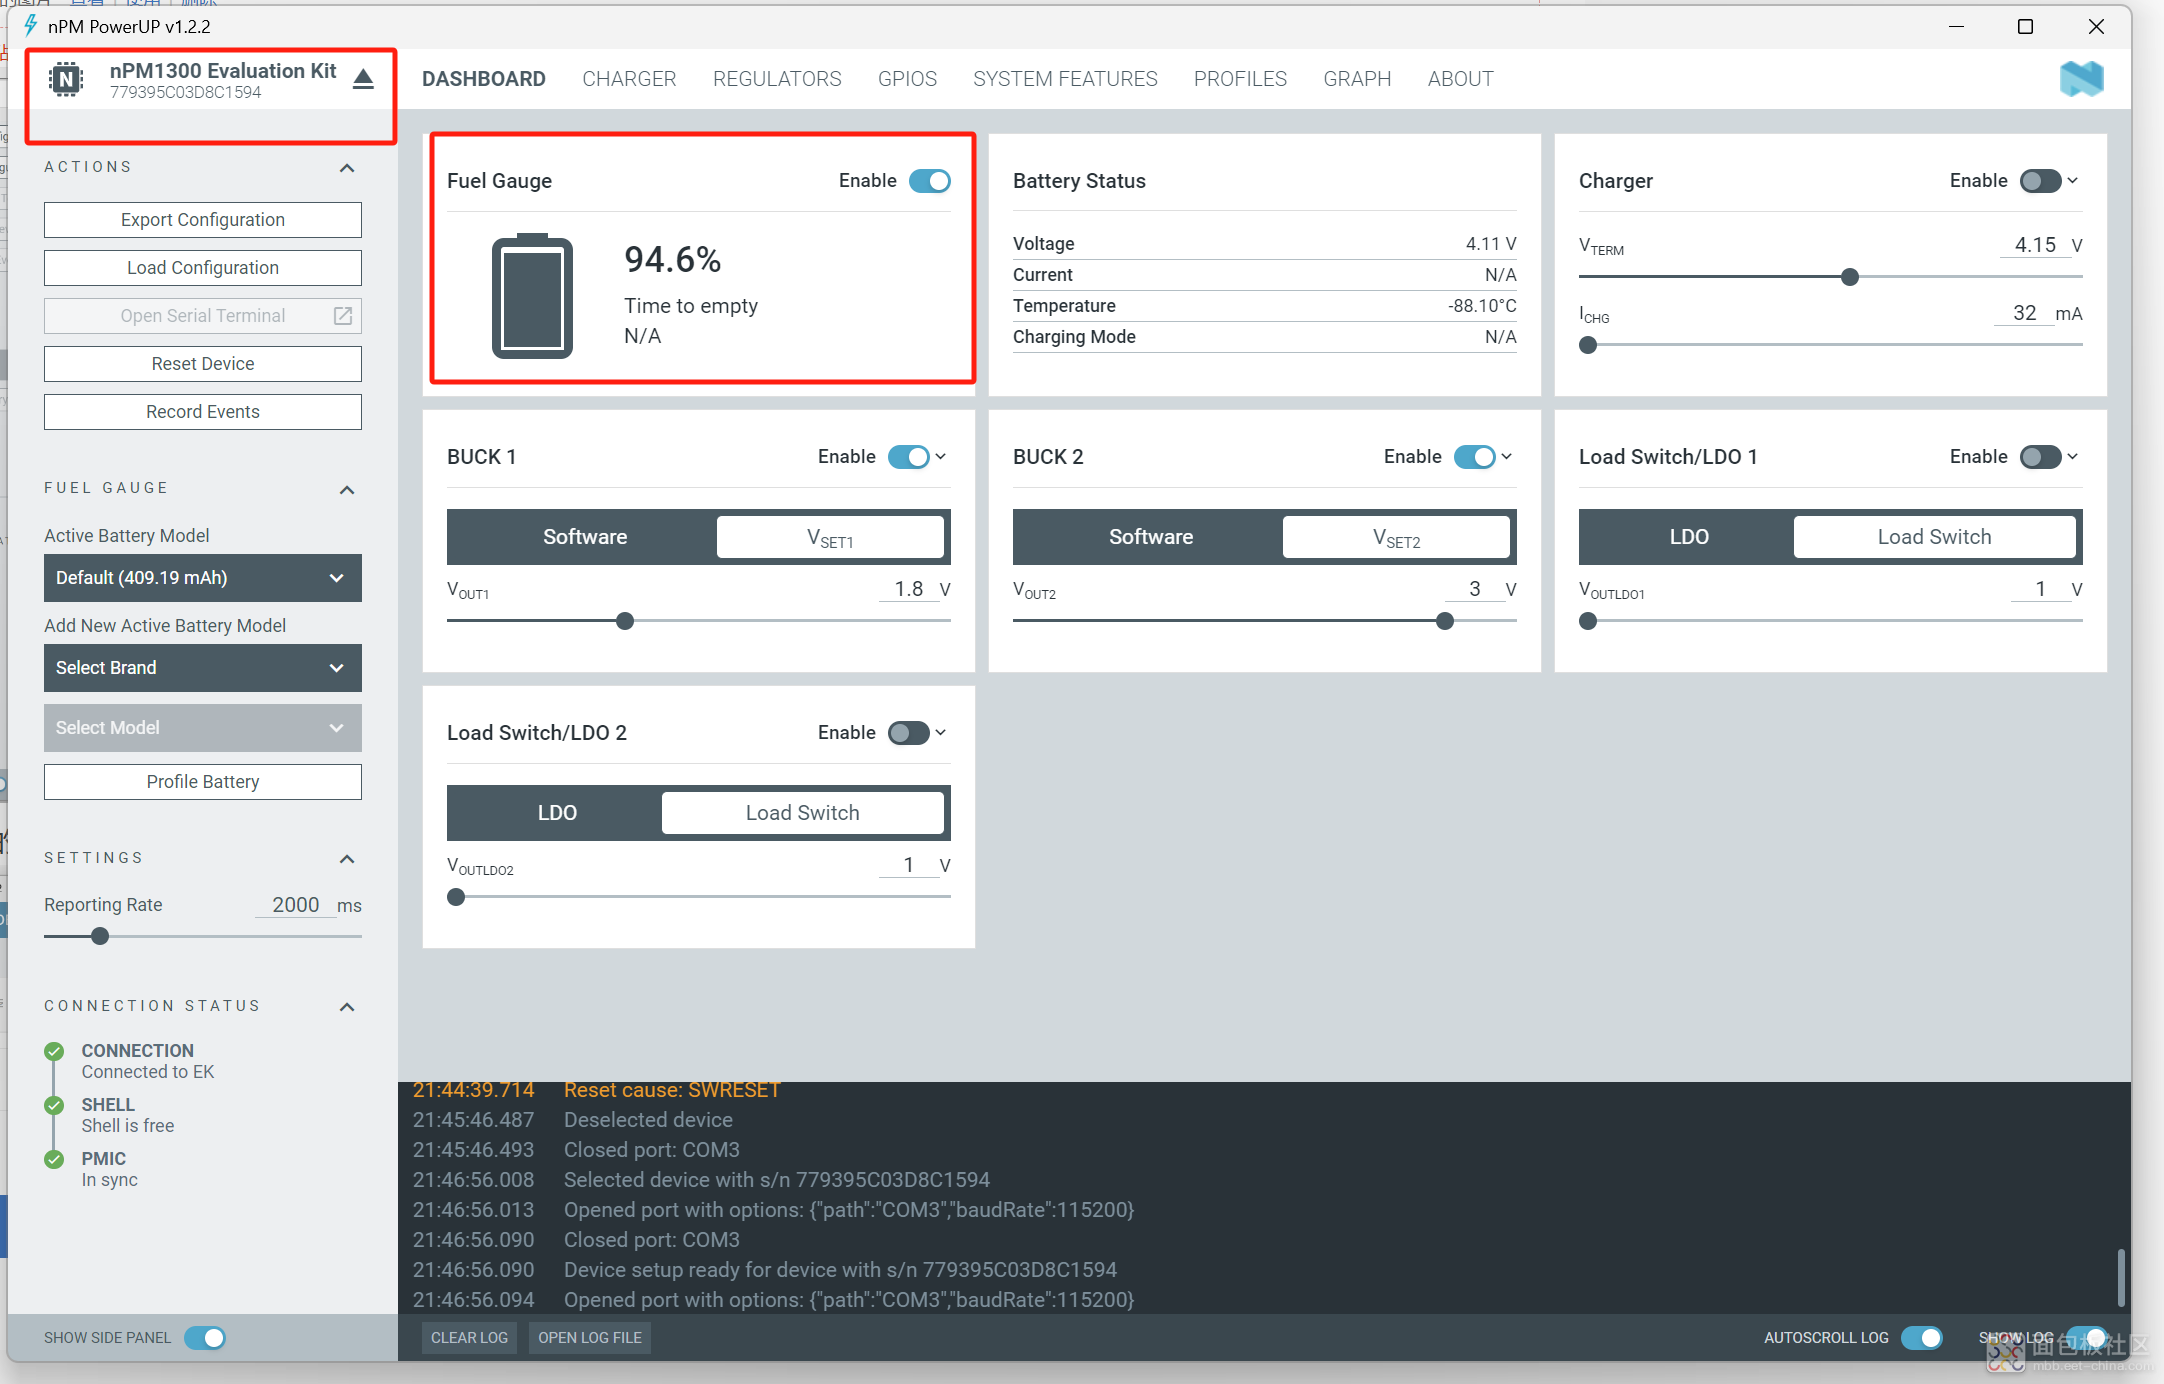The image size is (2164, 1384).
Task: Click Open Log File button
Action: point(590,1338)
